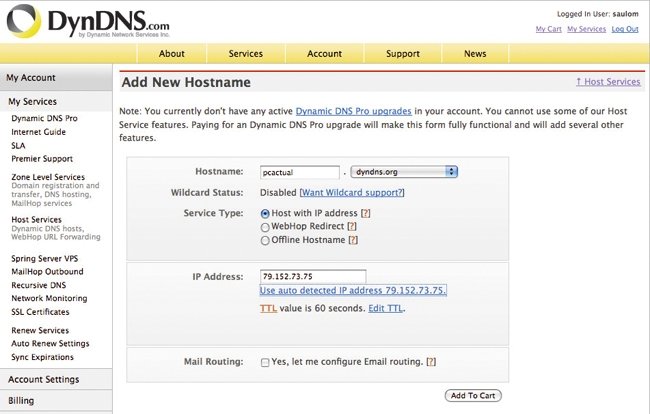Expand Account Settings sidebar section

coord(56,379)
